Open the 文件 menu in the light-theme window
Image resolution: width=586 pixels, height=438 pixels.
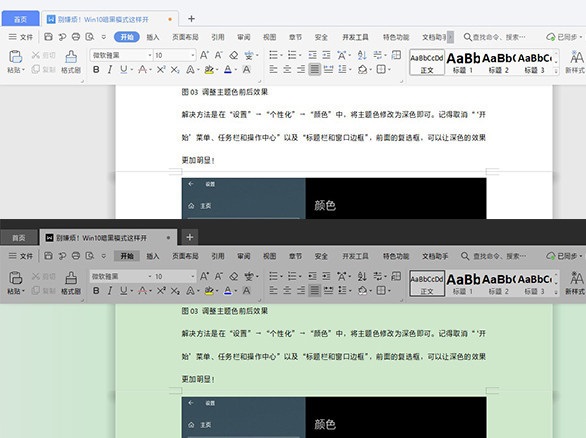[21, 37]
